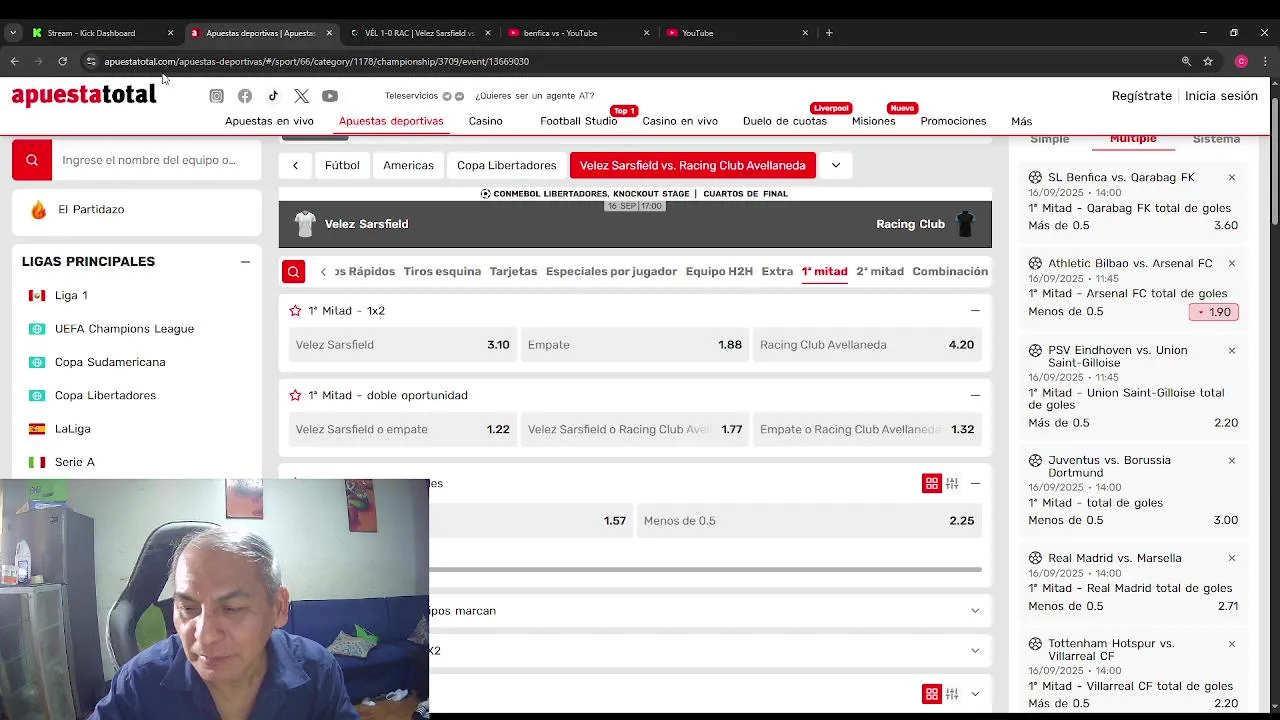
Task: Open the YouTube social icon in header
Action: point(330,96)
